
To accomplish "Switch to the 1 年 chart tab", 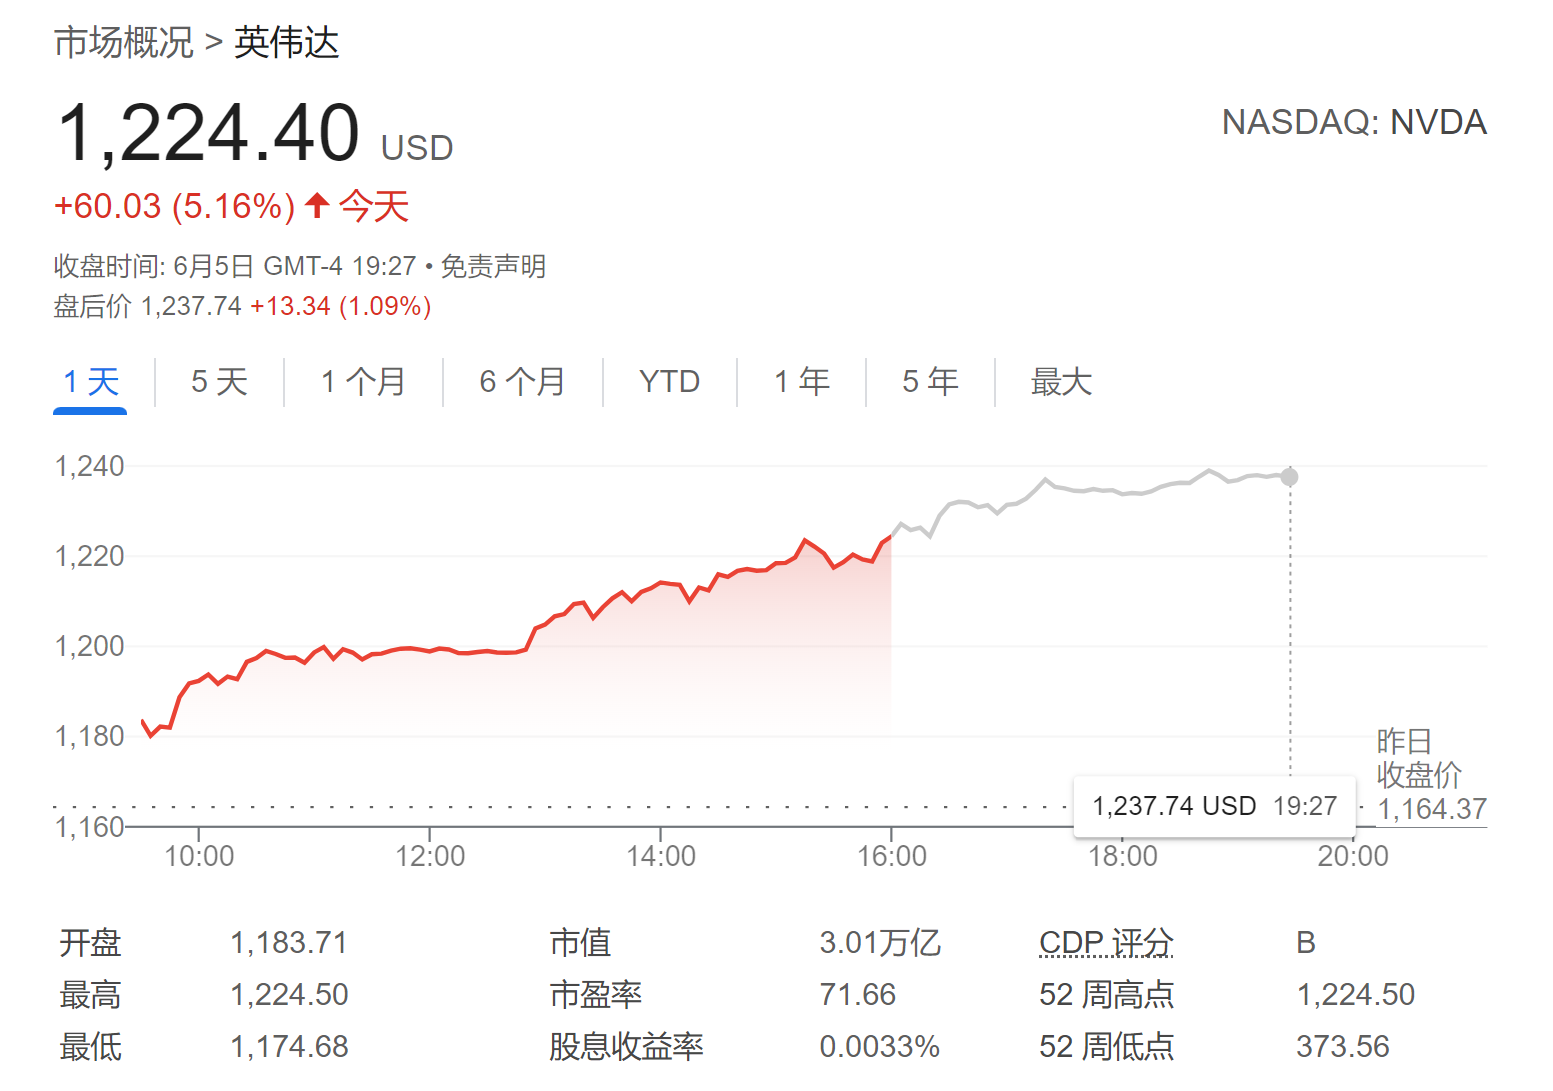I will click(801, 382).
